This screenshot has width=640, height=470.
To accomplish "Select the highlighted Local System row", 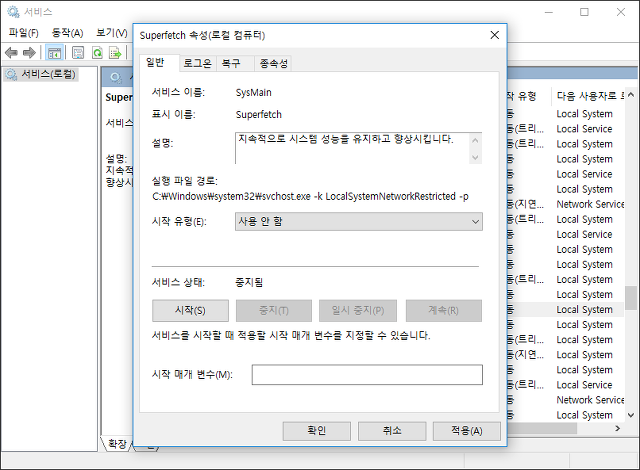I will point(565,310).
